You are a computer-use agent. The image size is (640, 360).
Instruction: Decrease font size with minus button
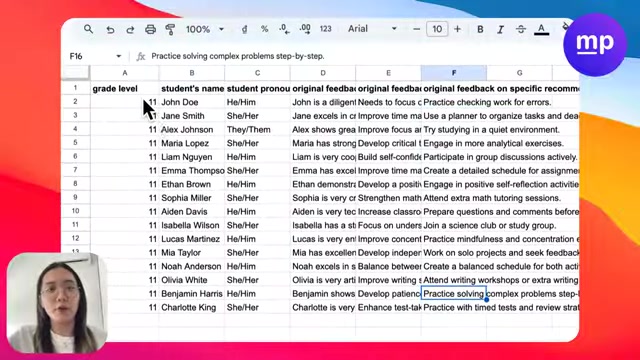416,29
